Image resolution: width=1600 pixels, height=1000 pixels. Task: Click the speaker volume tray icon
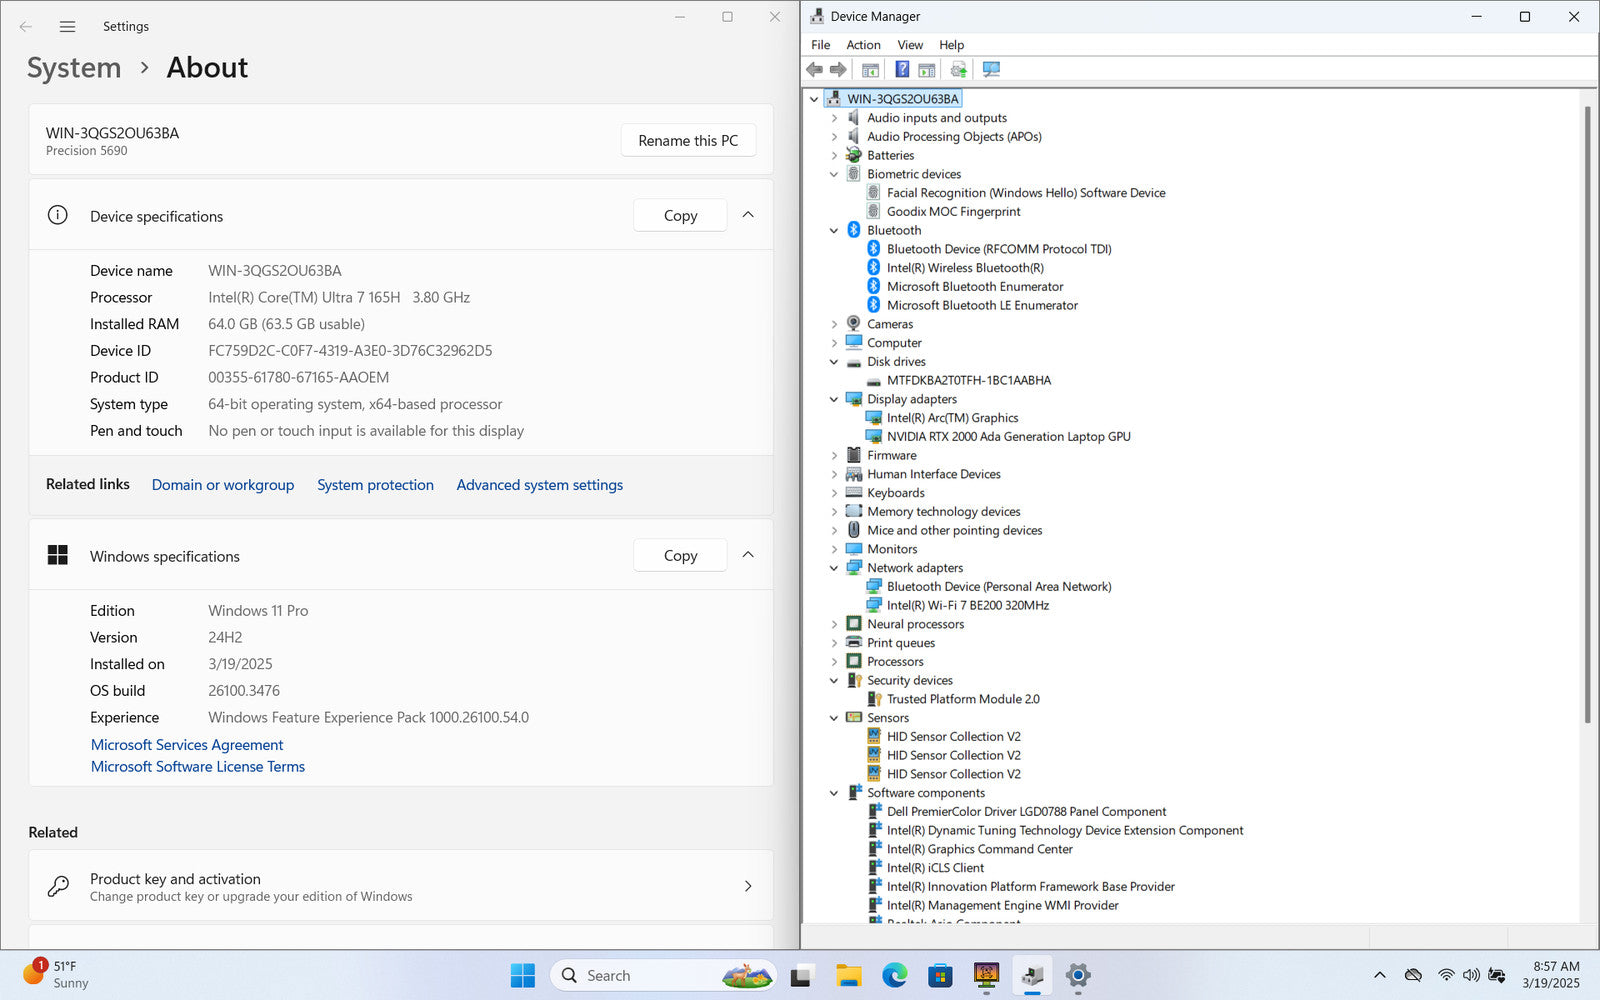1471,975
